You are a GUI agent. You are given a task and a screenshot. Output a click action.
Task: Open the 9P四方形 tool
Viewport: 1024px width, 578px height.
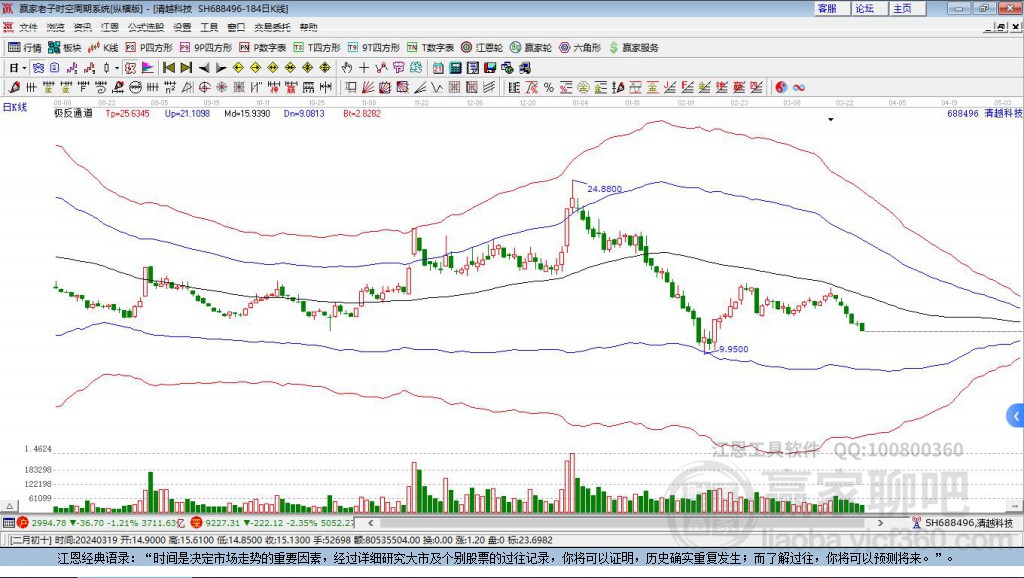pyautogui.click(x=206, y=48)
